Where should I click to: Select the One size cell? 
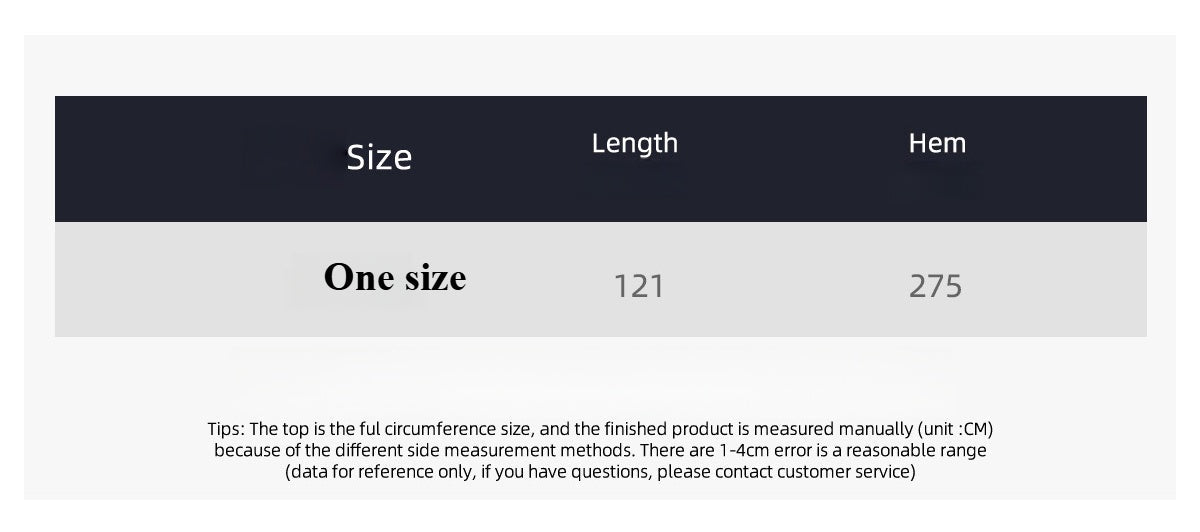click(395, 277)
